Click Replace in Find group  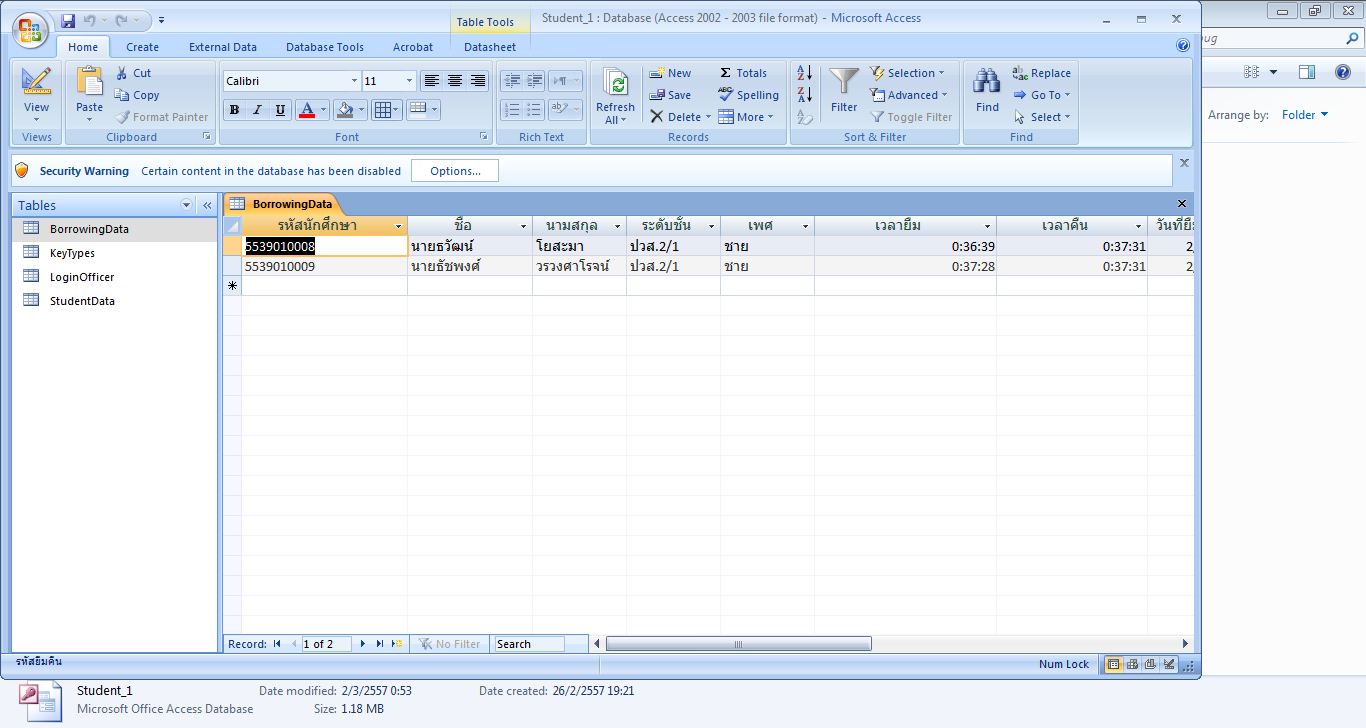click(1041, 73)
